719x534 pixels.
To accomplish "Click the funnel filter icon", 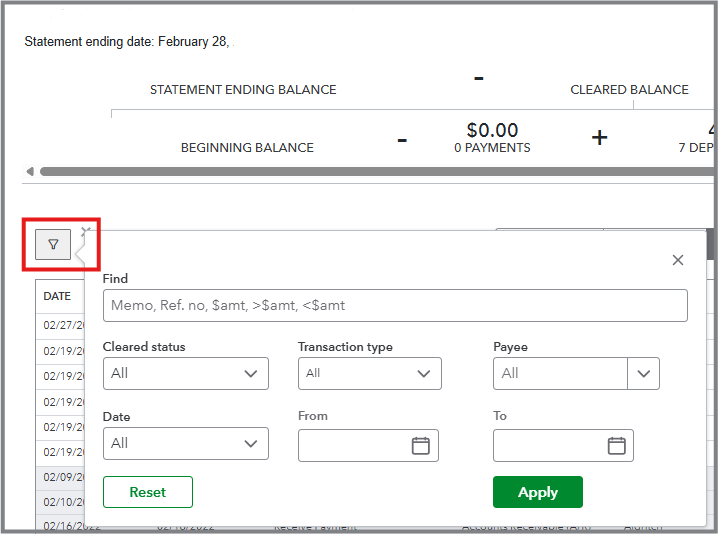I will [x=53, y=244].
